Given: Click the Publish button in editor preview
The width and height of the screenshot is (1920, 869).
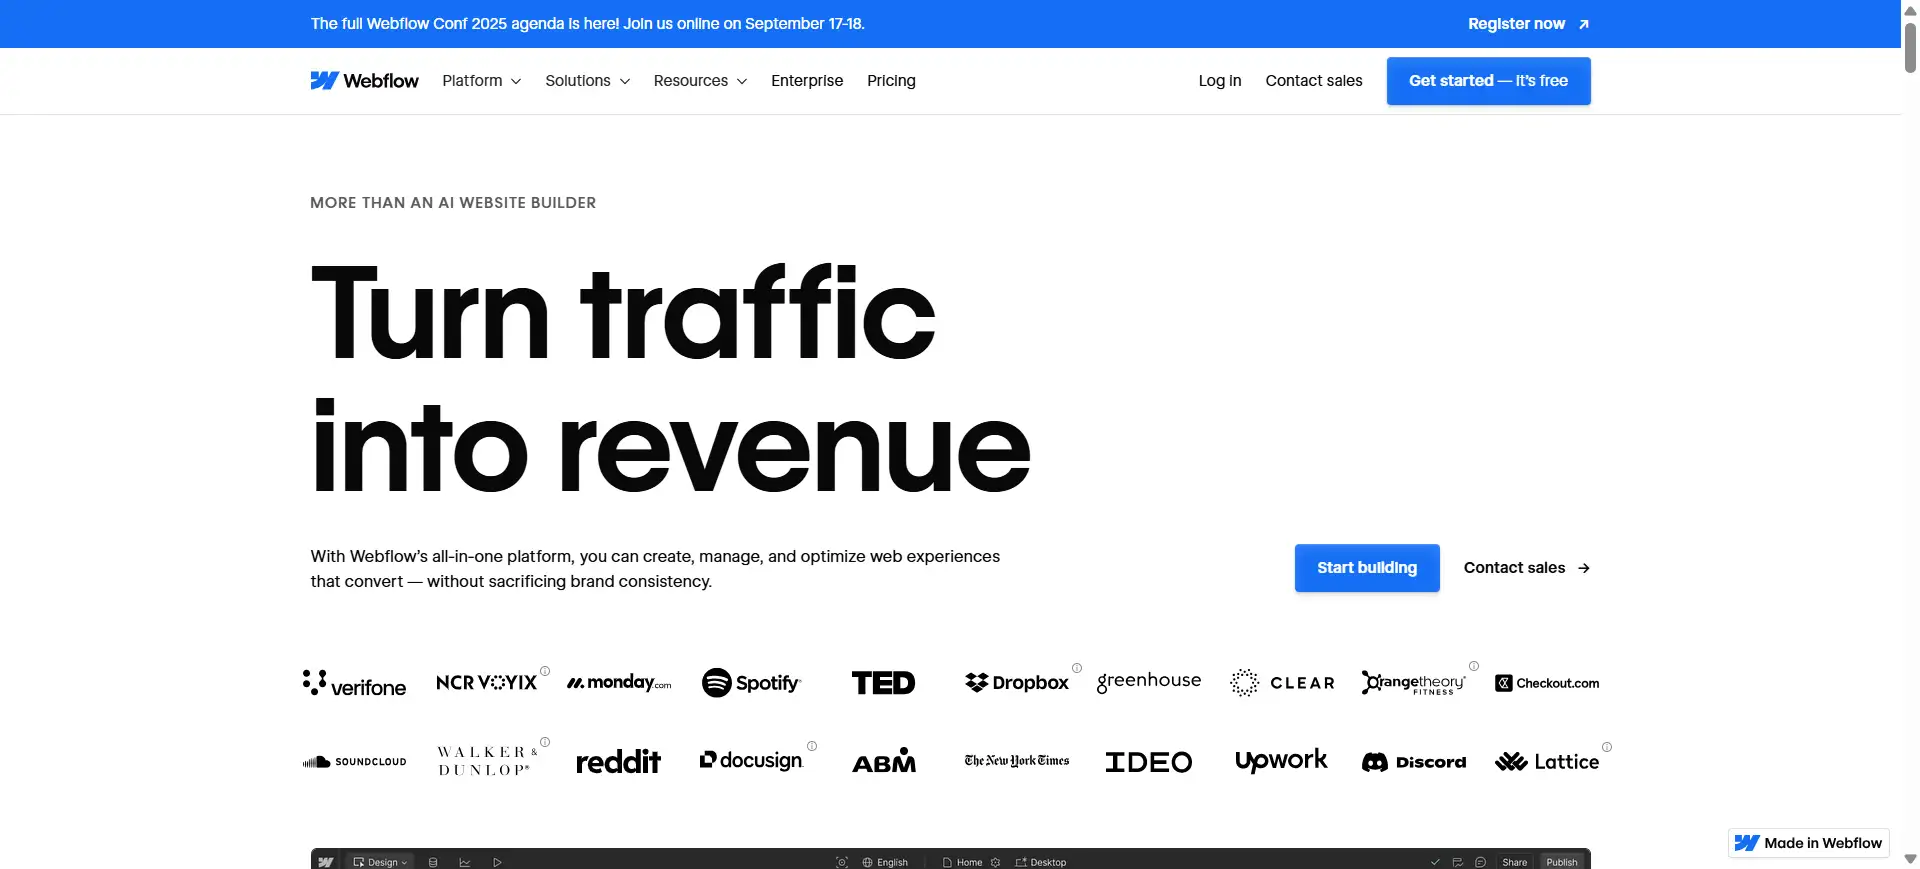Looking at the screenshot, I should [1562, 862].
